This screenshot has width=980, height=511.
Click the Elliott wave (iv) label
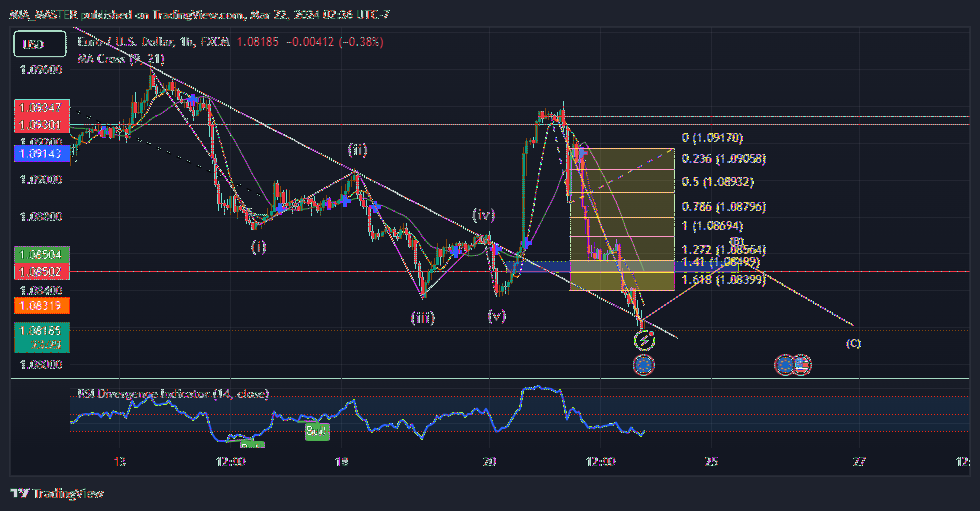tap(483, 215)
